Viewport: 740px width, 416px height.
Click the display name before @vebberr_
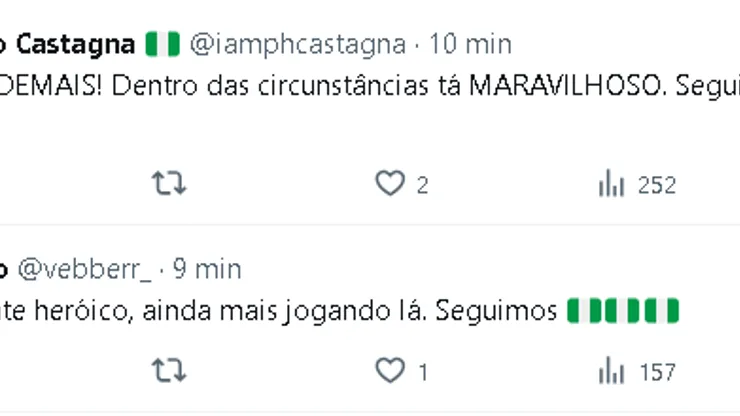tap(4, 269)
